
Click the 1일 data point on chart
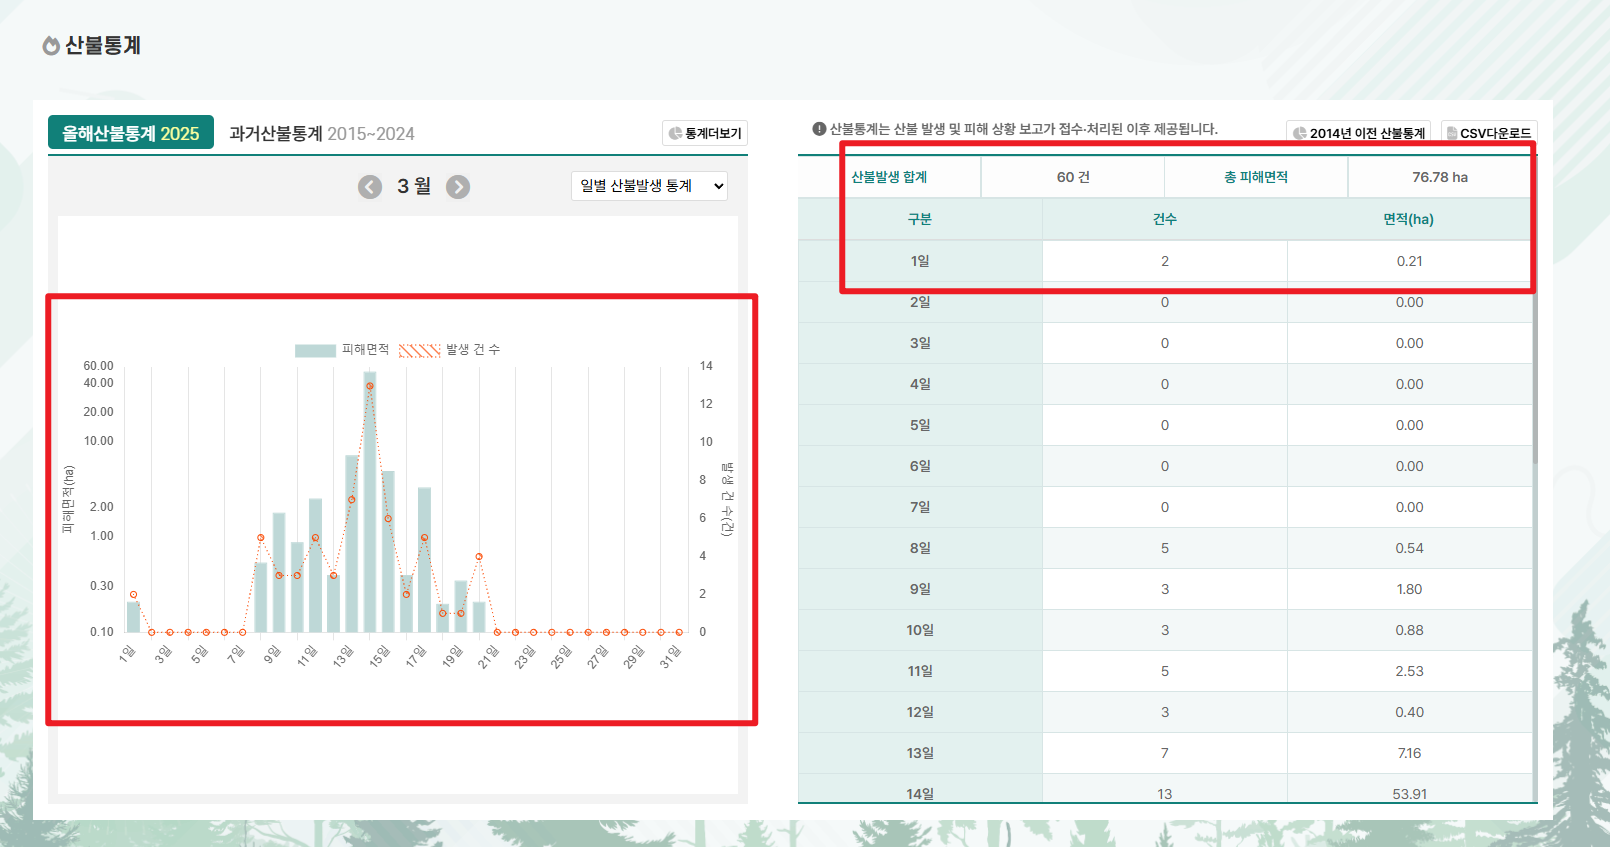point(134,595)
